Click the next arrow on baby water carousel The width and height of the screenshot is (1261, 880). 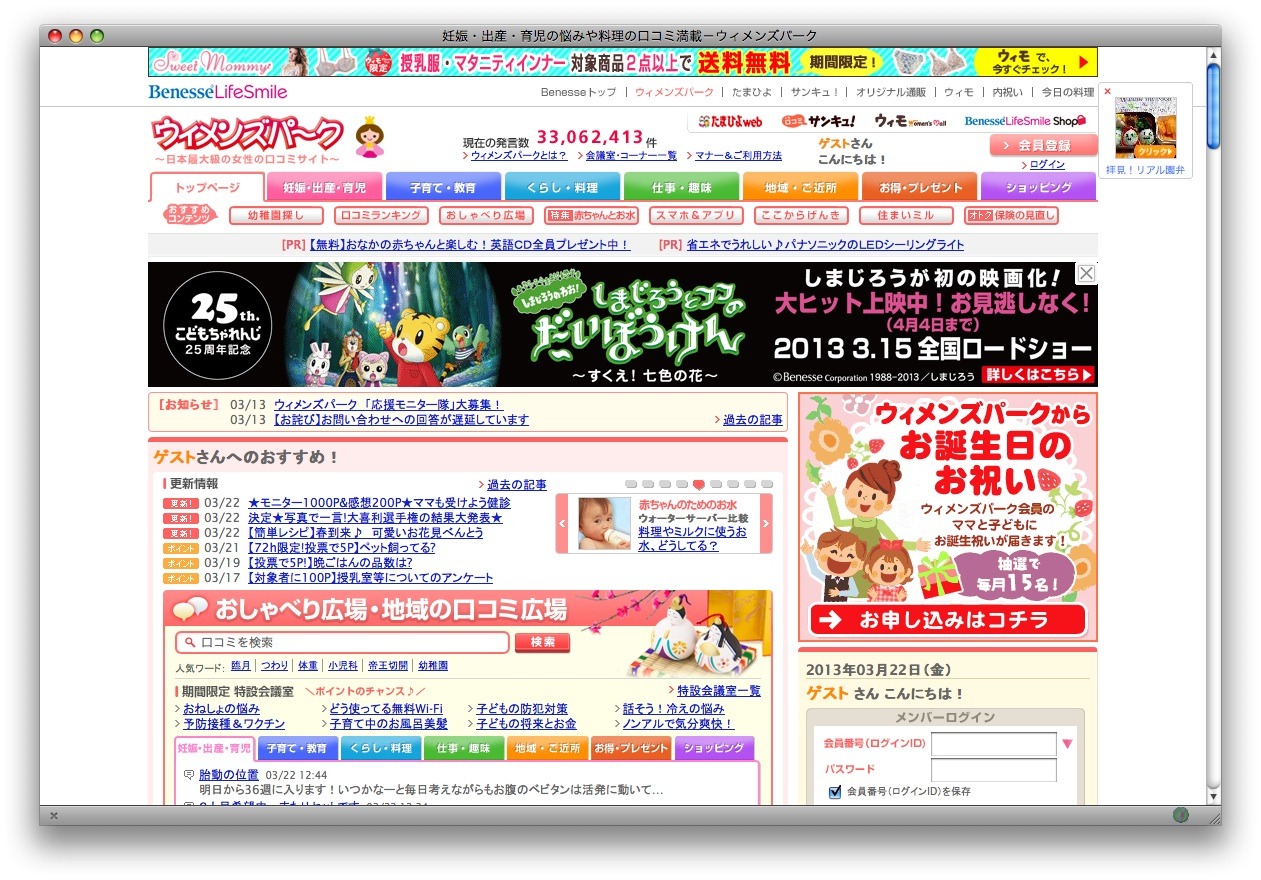[x=766, y=523]
